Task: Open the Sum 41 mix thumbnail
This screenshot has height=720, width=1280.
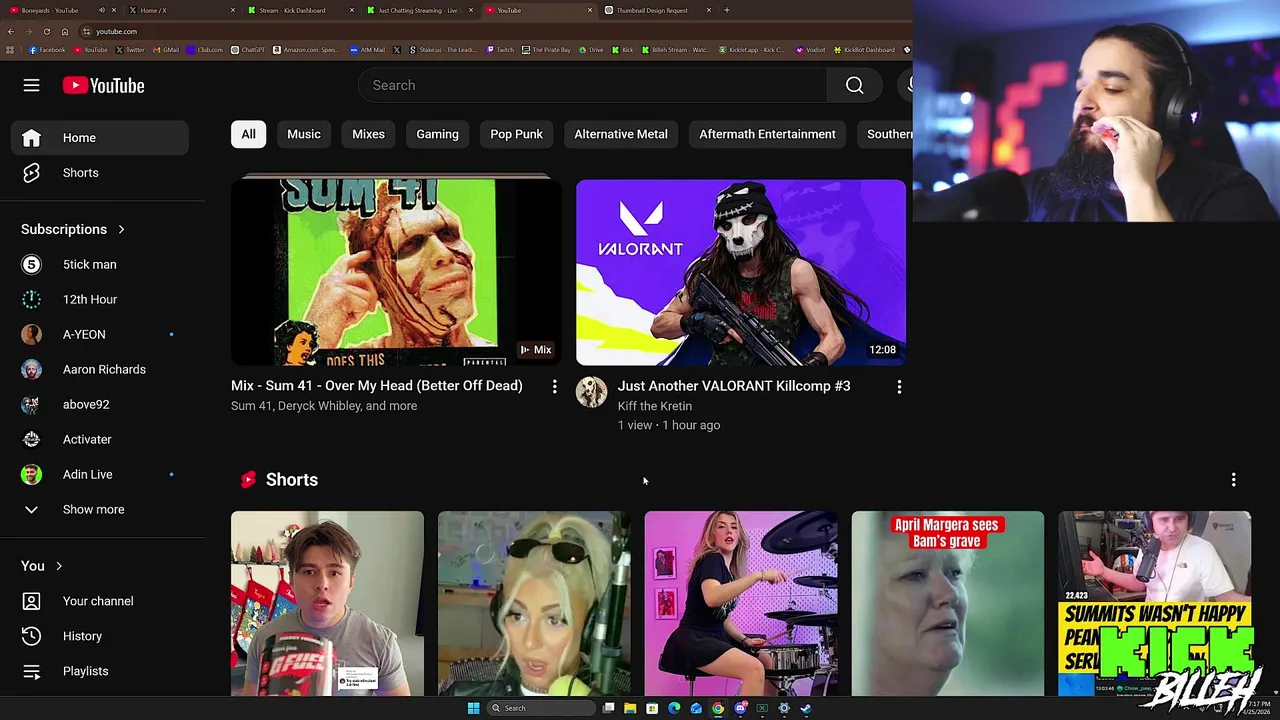Action: pyautogui.click(x=396, y=272)
